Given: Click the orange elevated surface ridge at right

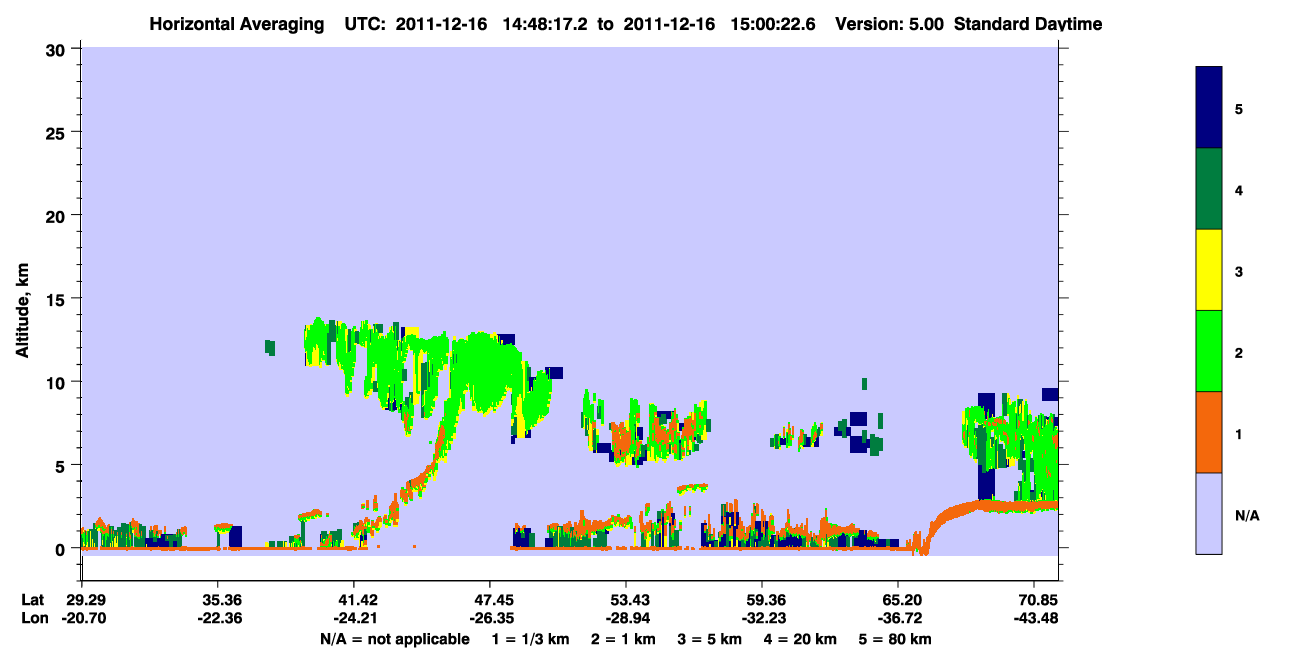Looking at the screenshot, I should [990, 508].
